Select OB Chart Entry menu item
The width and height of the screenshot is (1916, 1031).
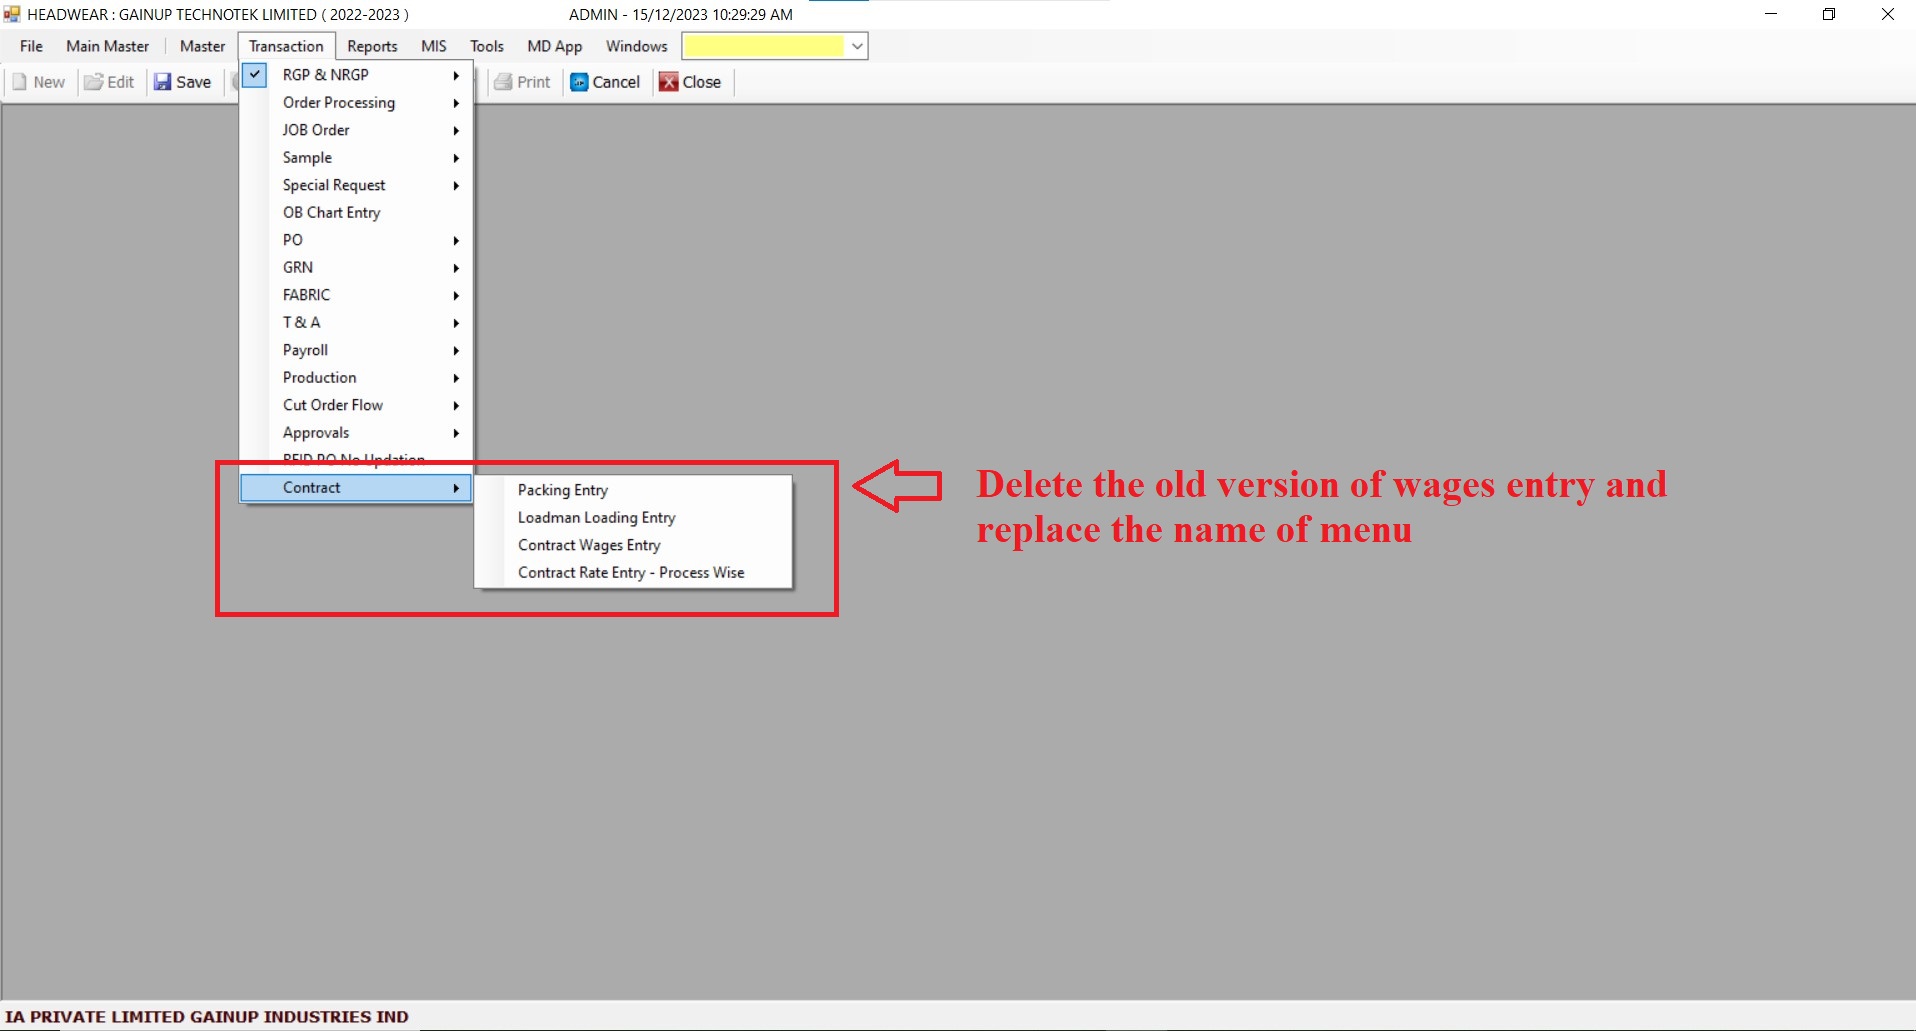click(331, 213)
